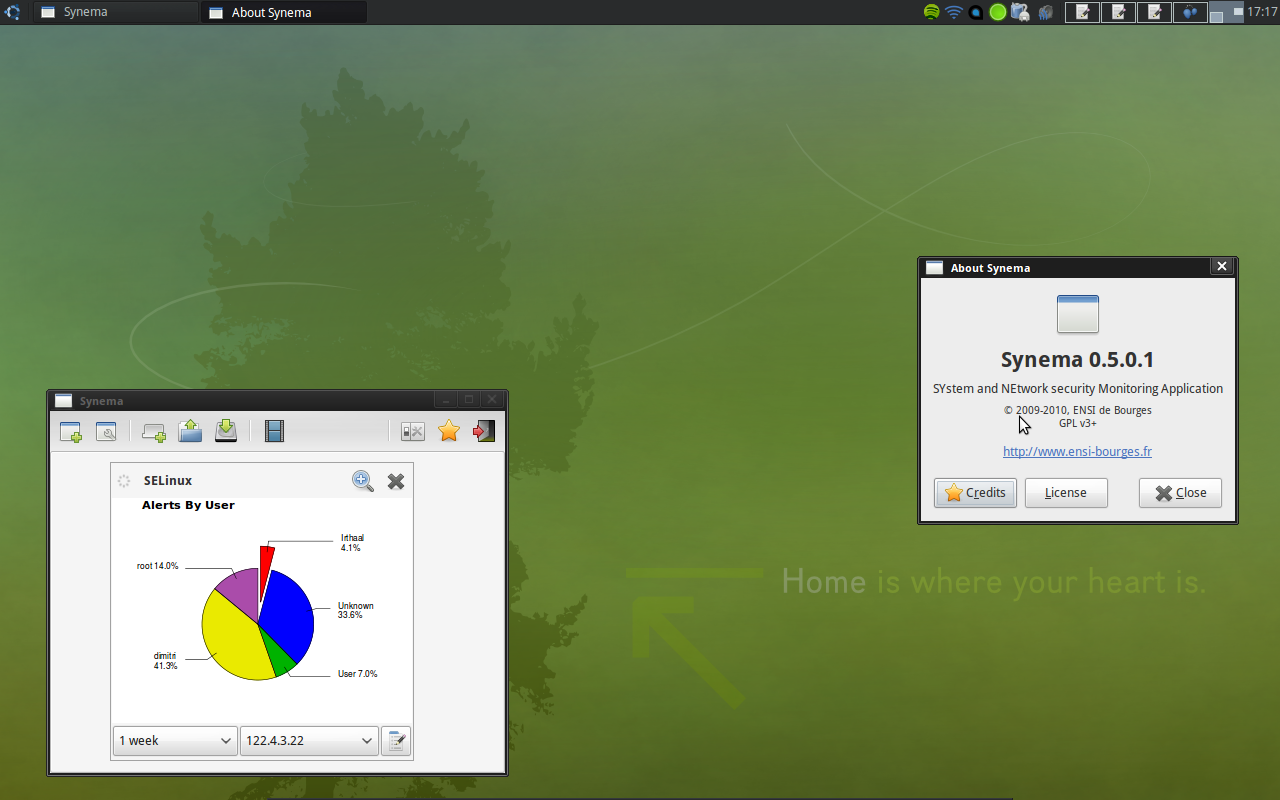Open the Xfce applications menu icon
This screenshot has width=1280, height=800.
tap(13, 12)
